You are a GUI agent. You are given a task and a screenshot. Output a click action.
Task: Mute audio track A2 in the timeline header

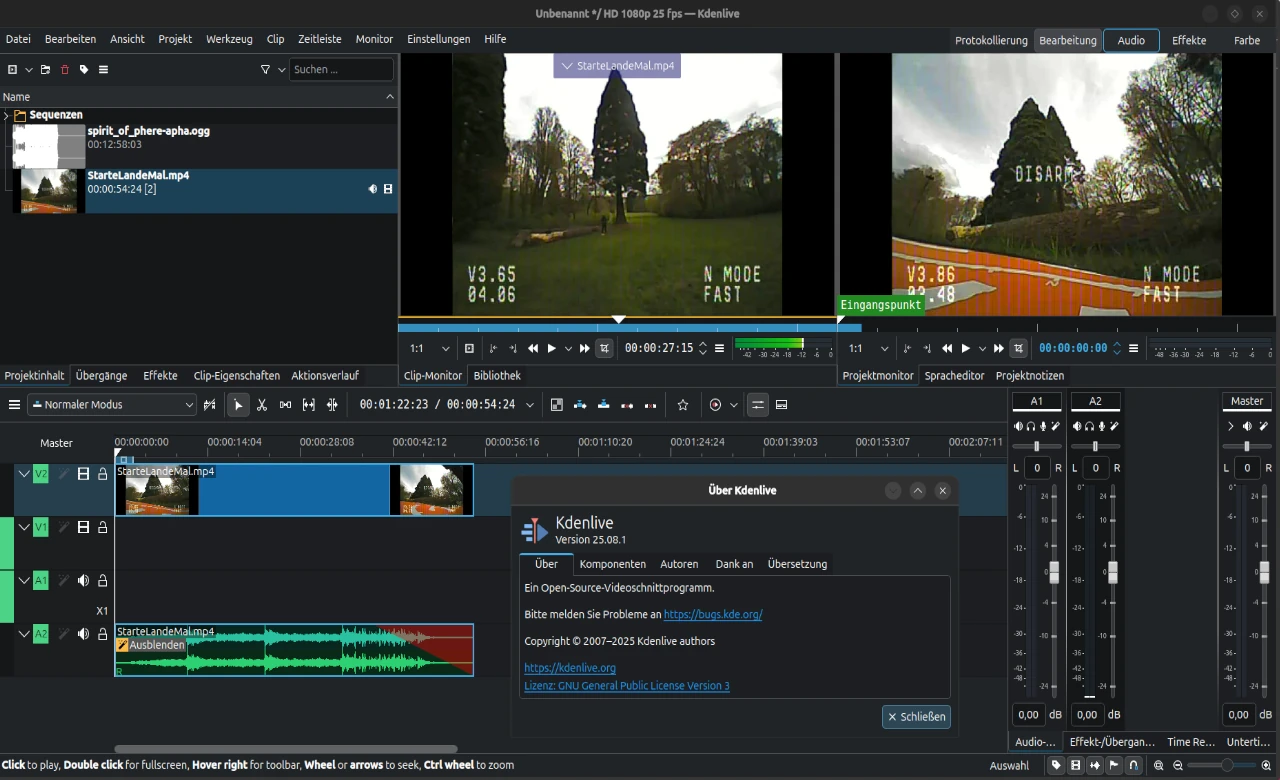pyautogui.click(x=84, y=634)
